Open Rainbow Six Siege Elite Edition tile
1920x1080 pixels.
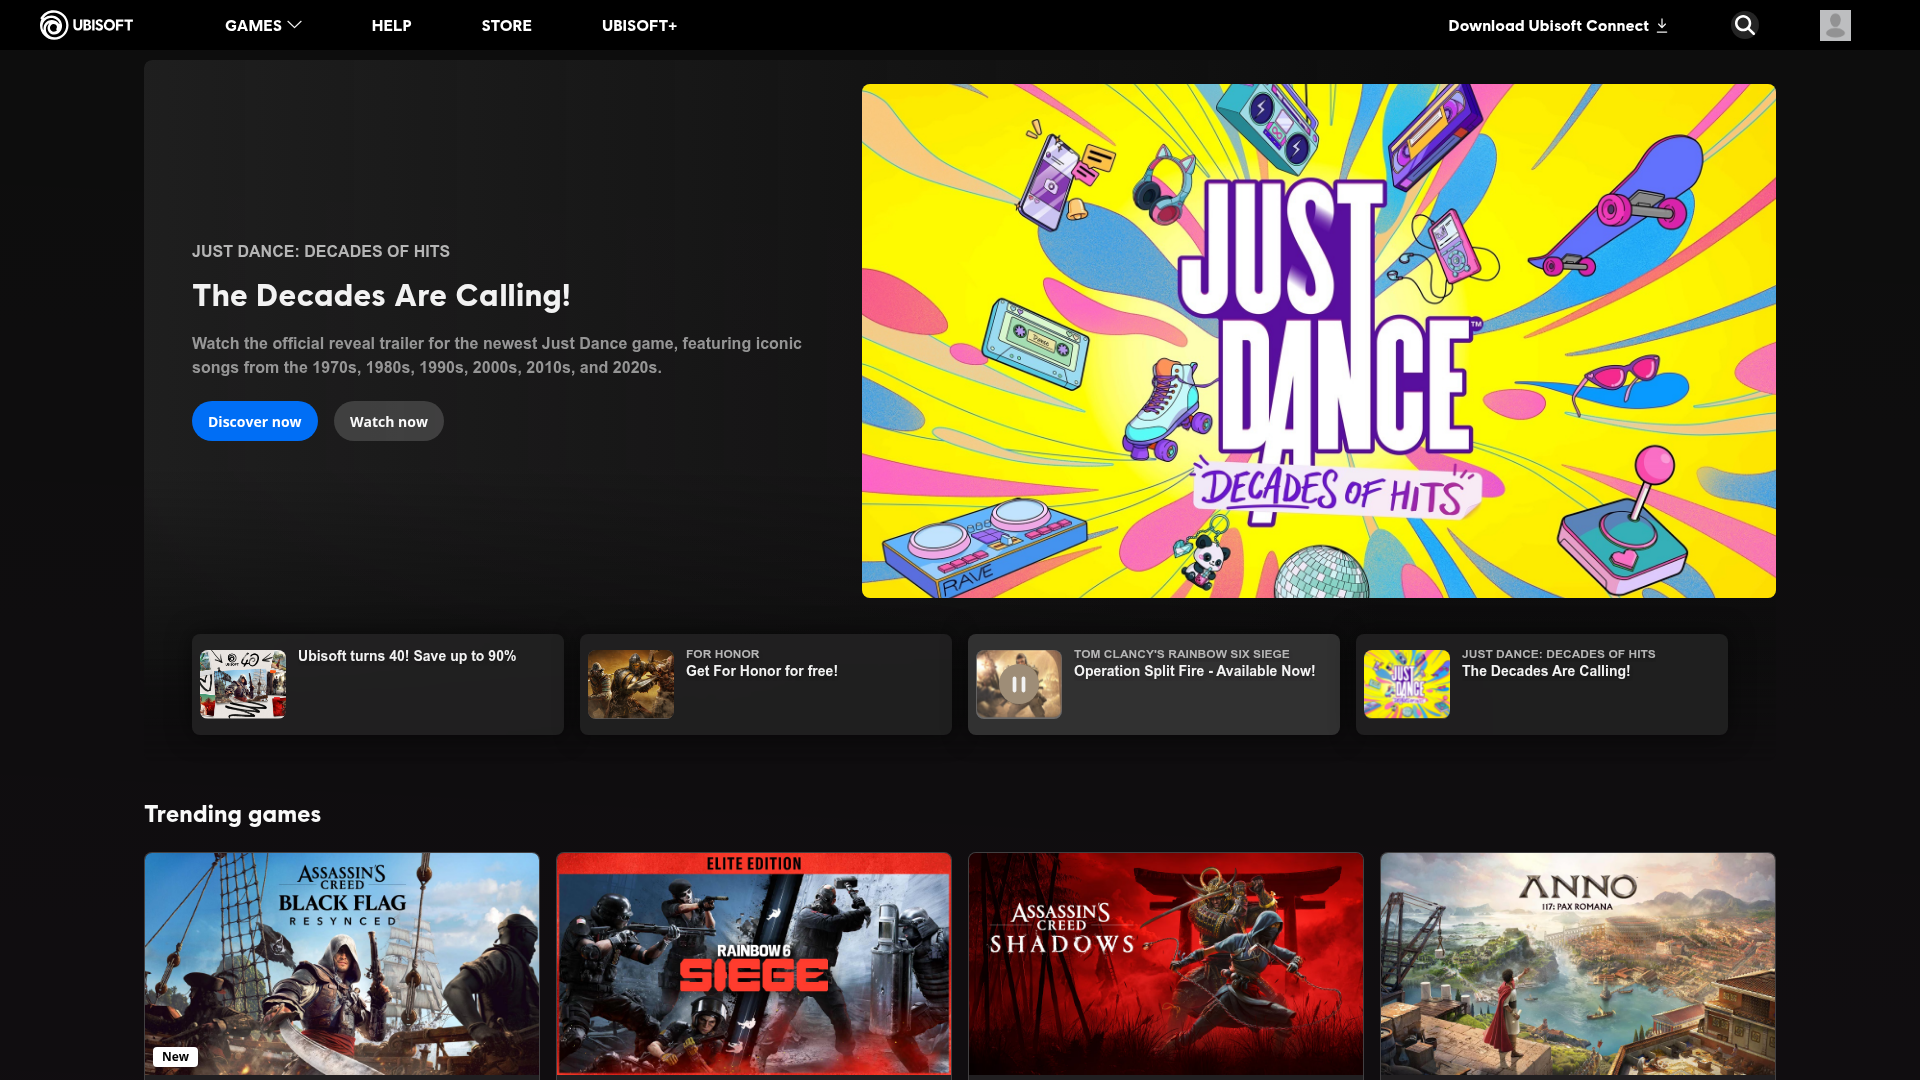[x=754, y=965]
